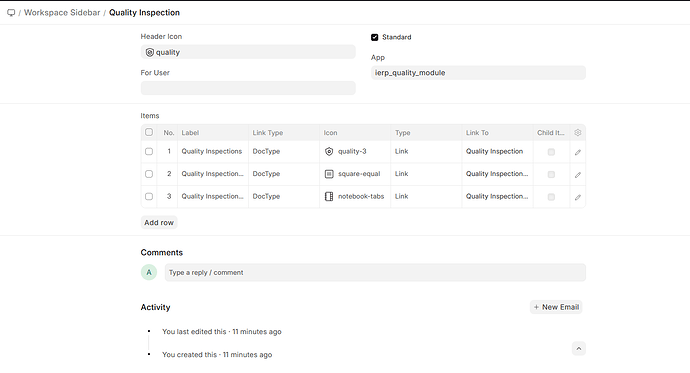Click the quality header icon preview
Screen dimensions: 690x373
pyautogui.click(x=150, y=52)
